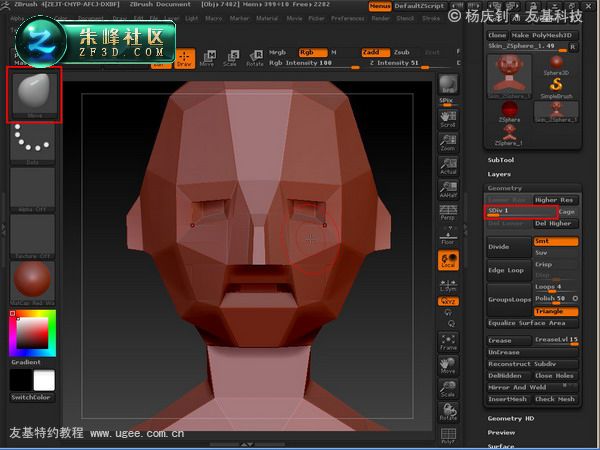Open the Material menu
Image resolution: width=600 pixels, height=450 pixels.
point(267,18)
